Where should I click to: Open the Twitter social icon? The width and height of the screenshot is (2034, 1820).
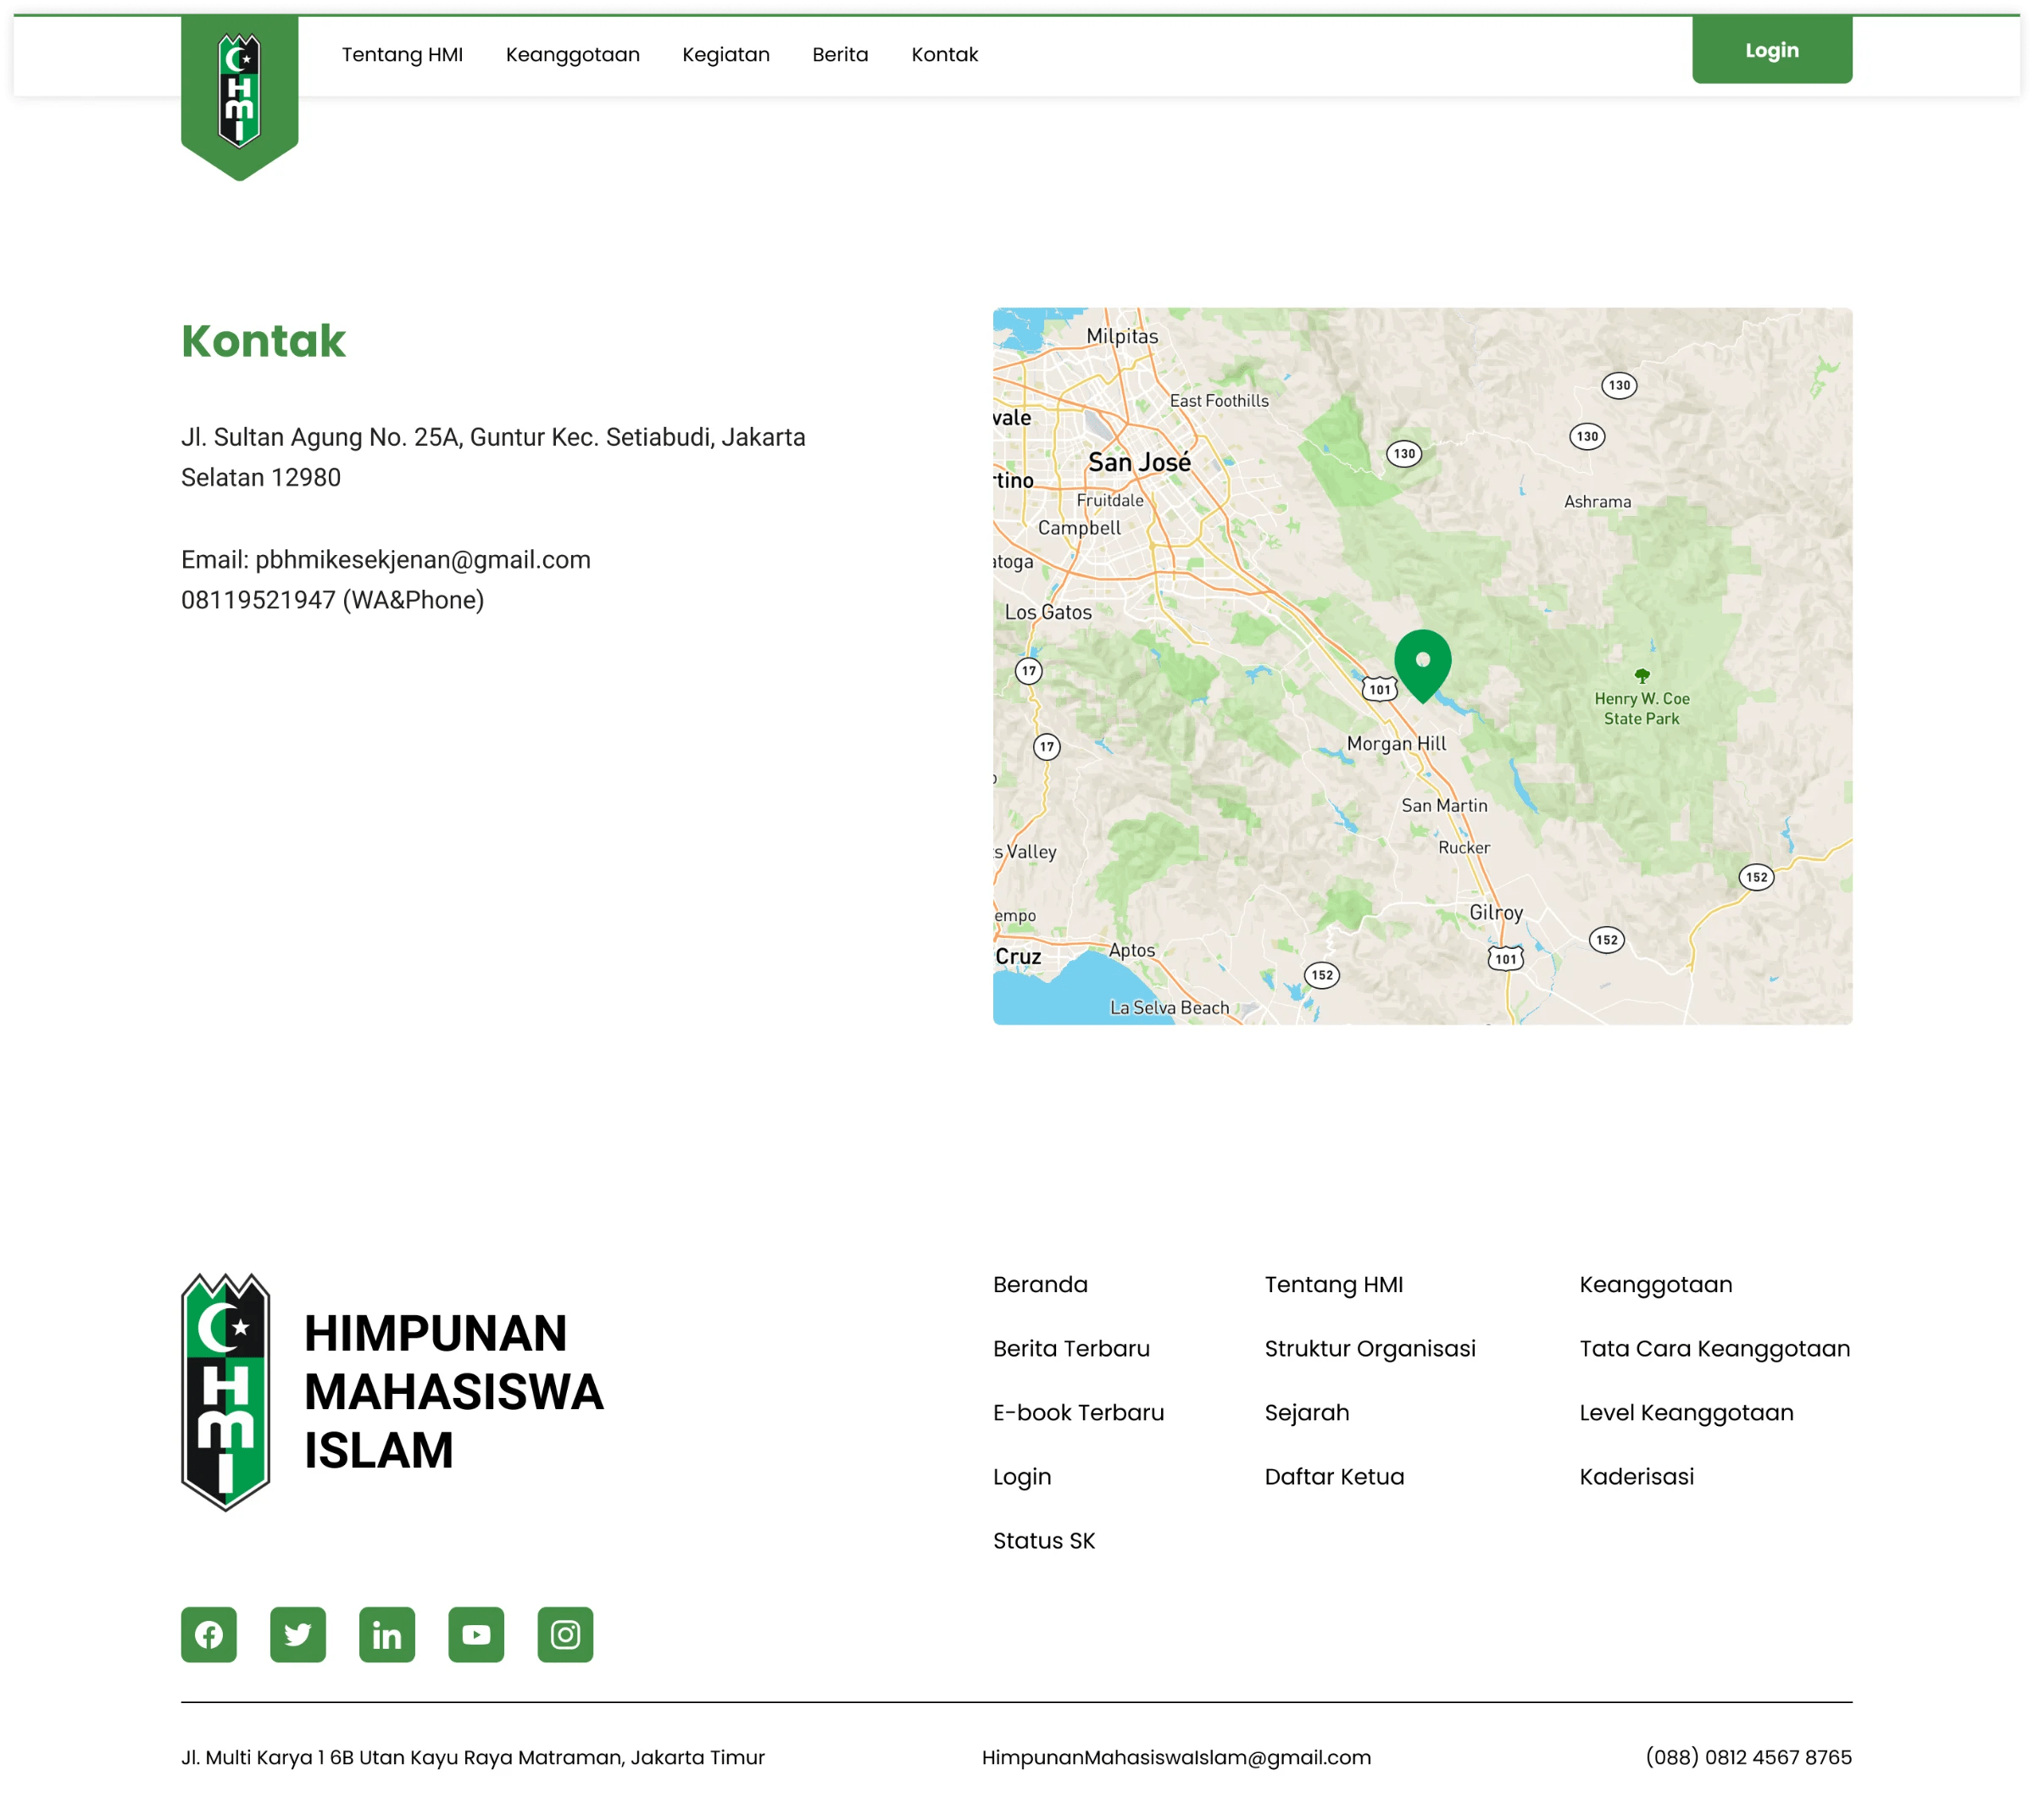click(x=298, y=1634)
